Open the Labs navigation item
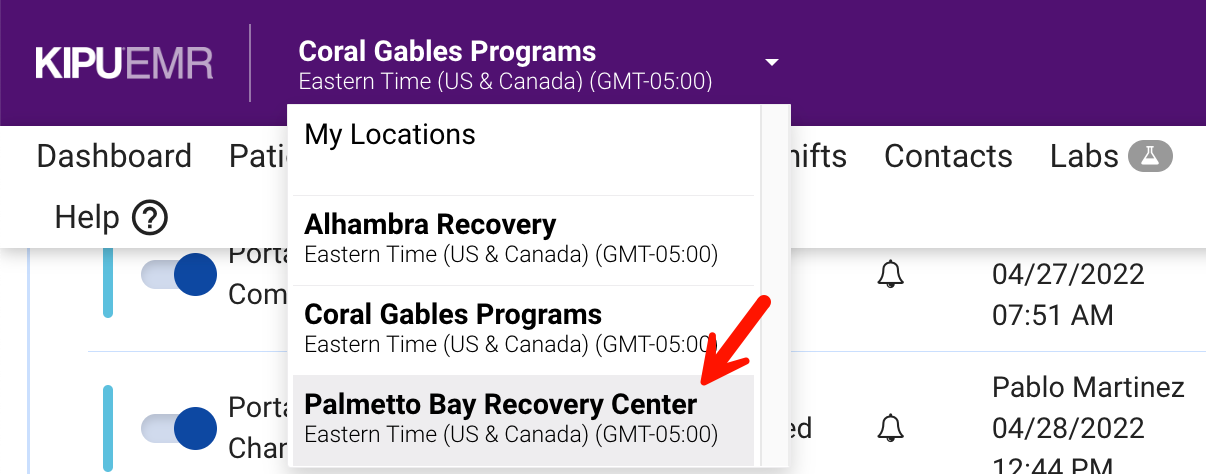Image resolution: width=1206 pixels, height=474 pixels. [1084, 156]
